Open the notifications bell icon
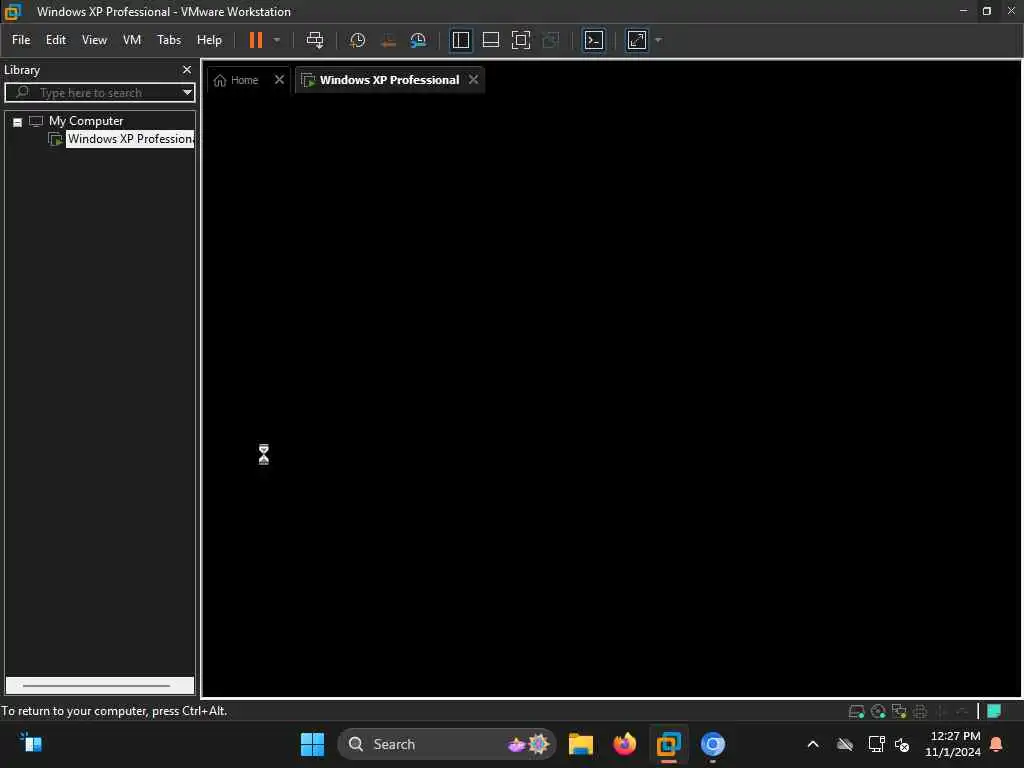1024x768 pixels. (997, 744)
